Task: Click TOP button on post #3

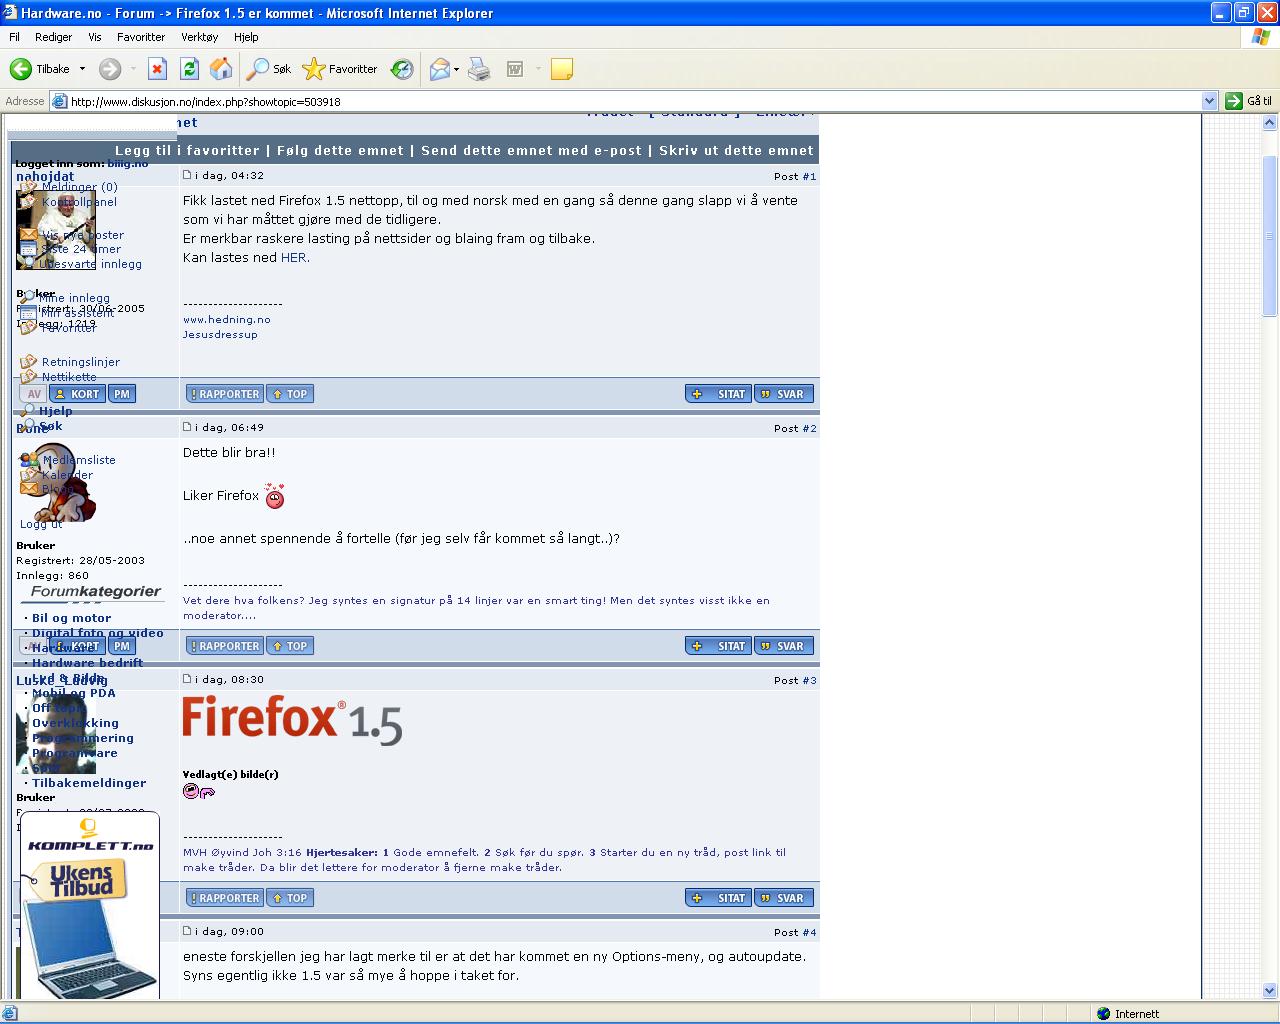Action: tap(291, 898)
